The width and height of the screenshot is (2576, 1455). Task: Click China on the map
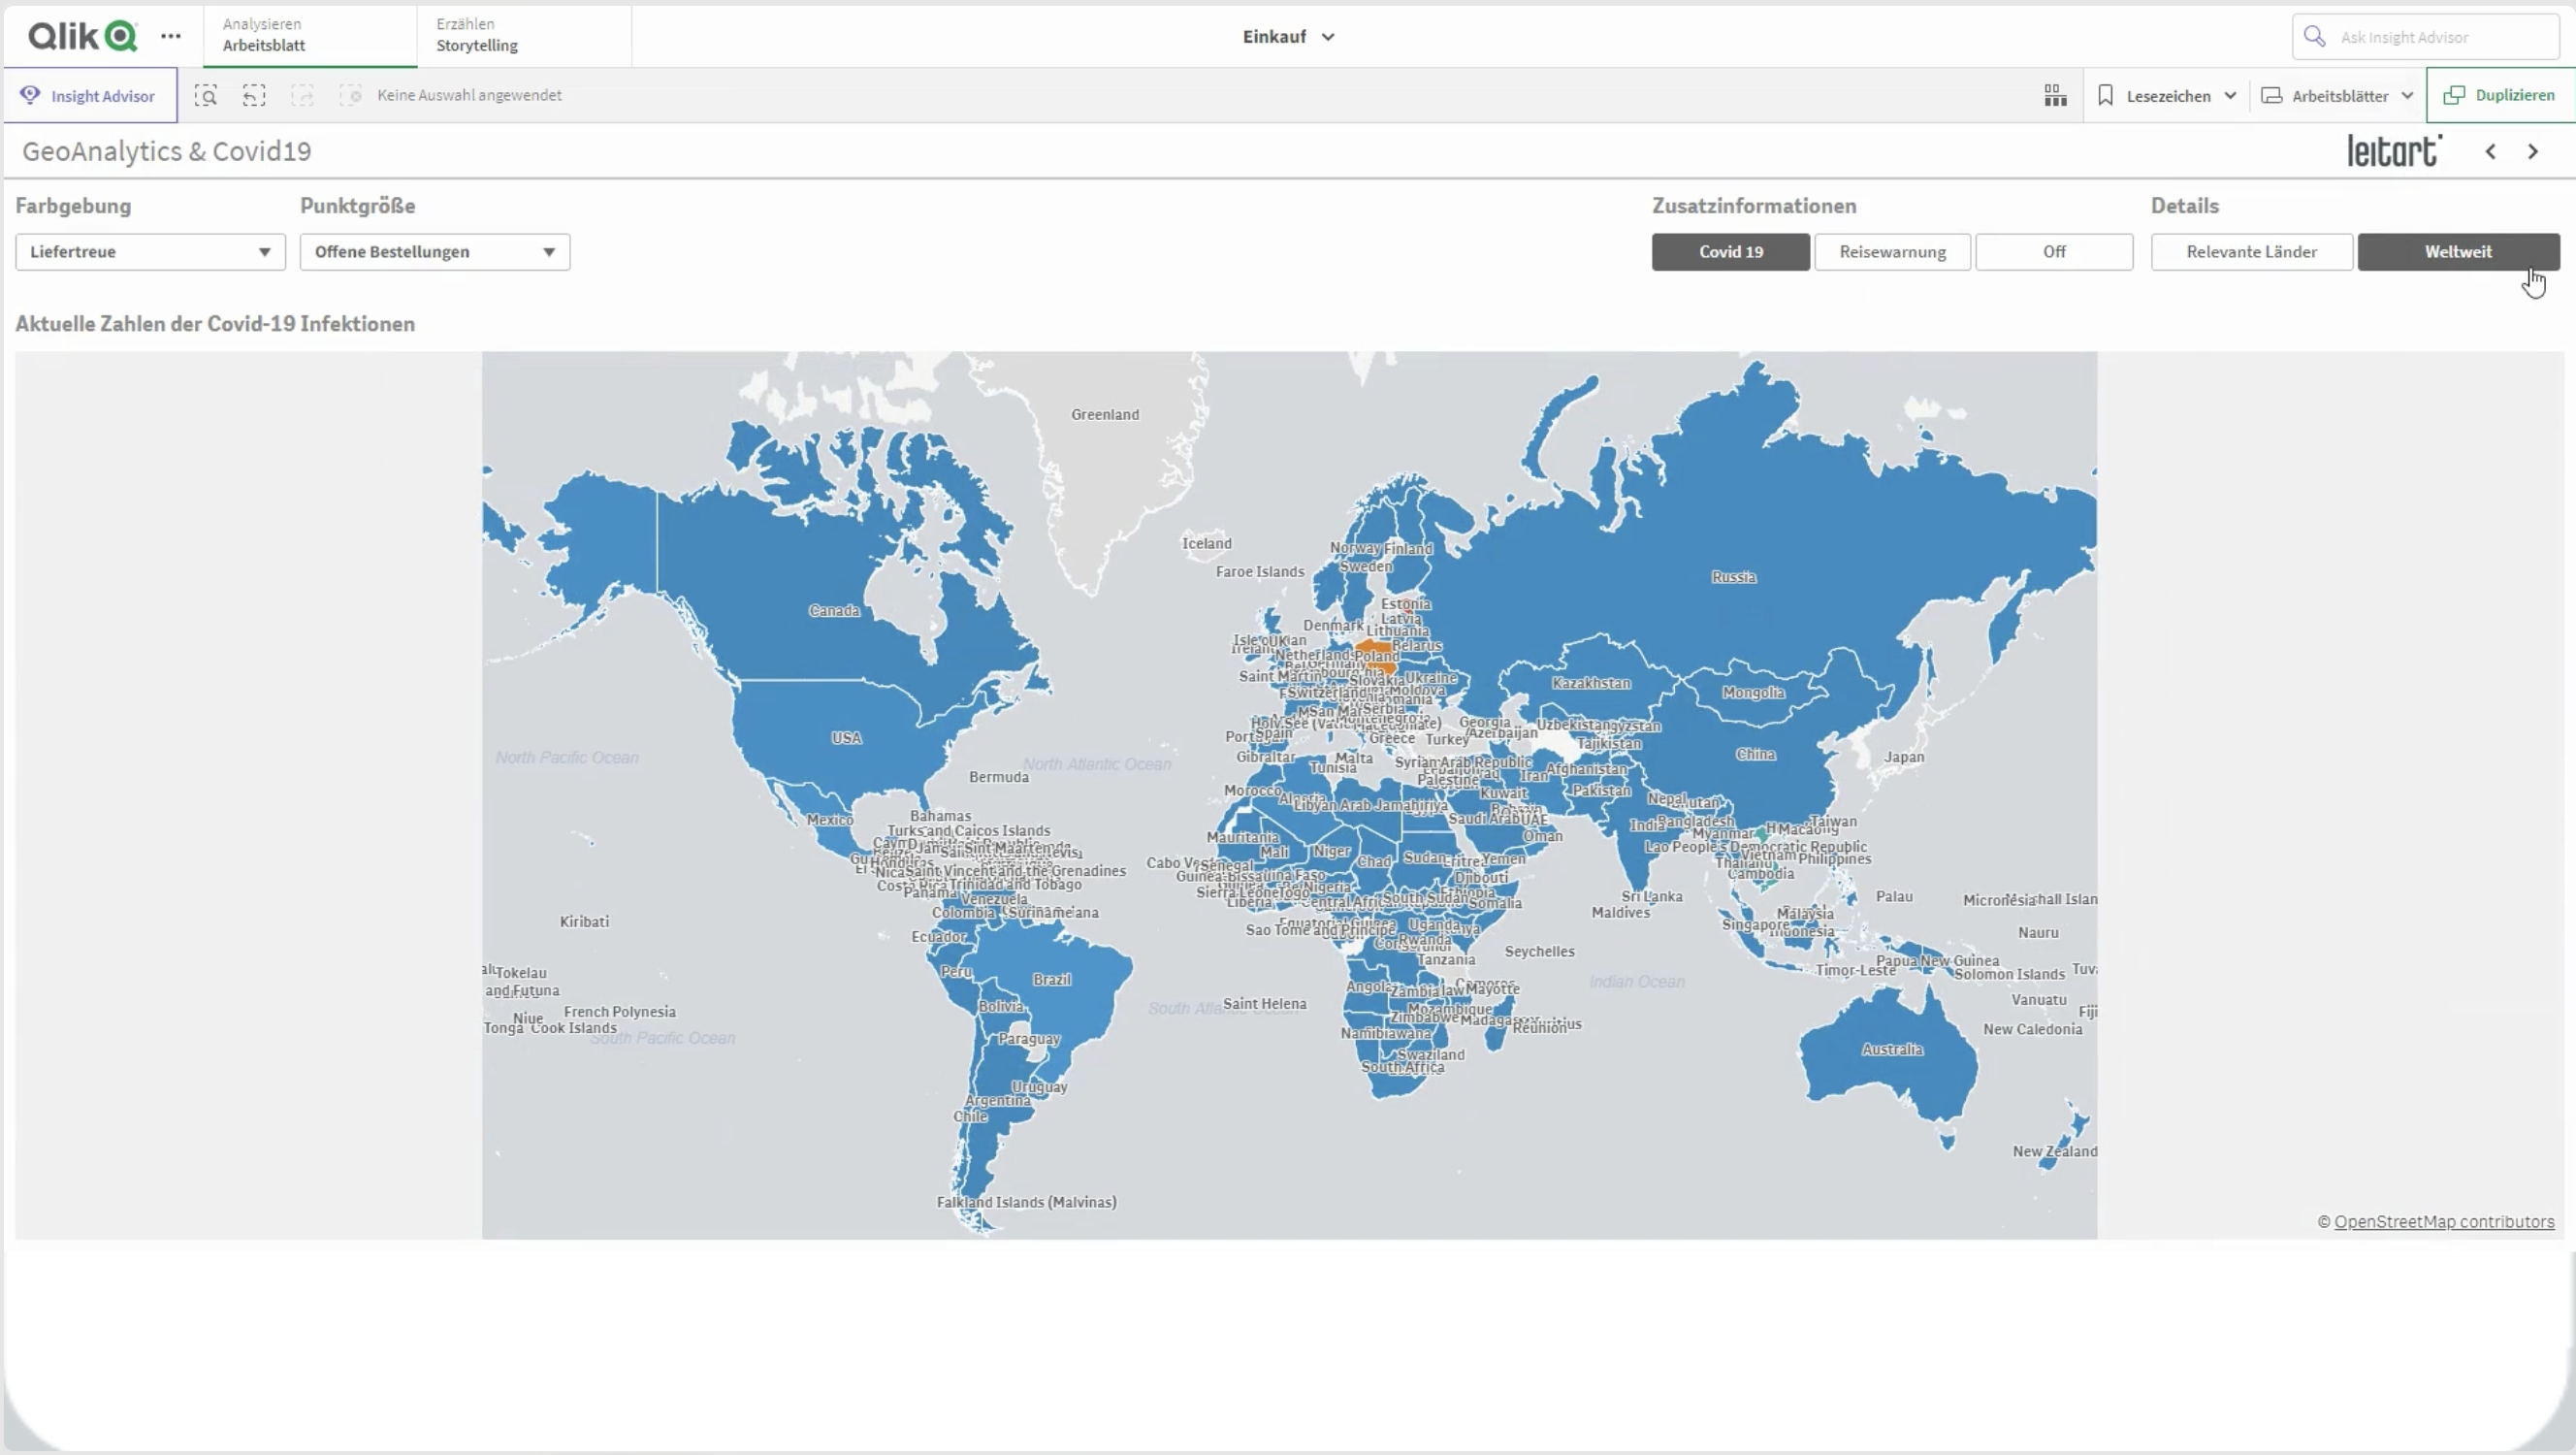click(1755, 754)
